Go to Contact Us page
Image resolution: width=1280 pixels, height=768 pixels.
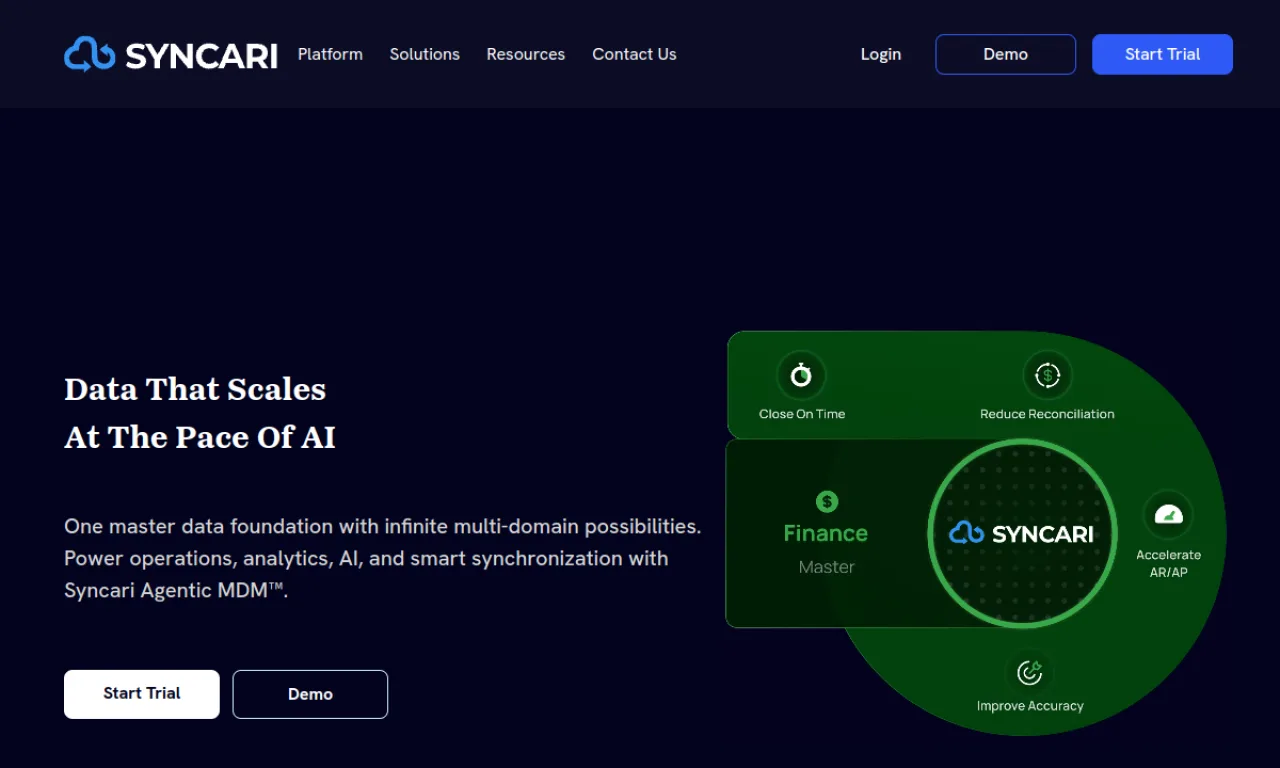(634, 54)
